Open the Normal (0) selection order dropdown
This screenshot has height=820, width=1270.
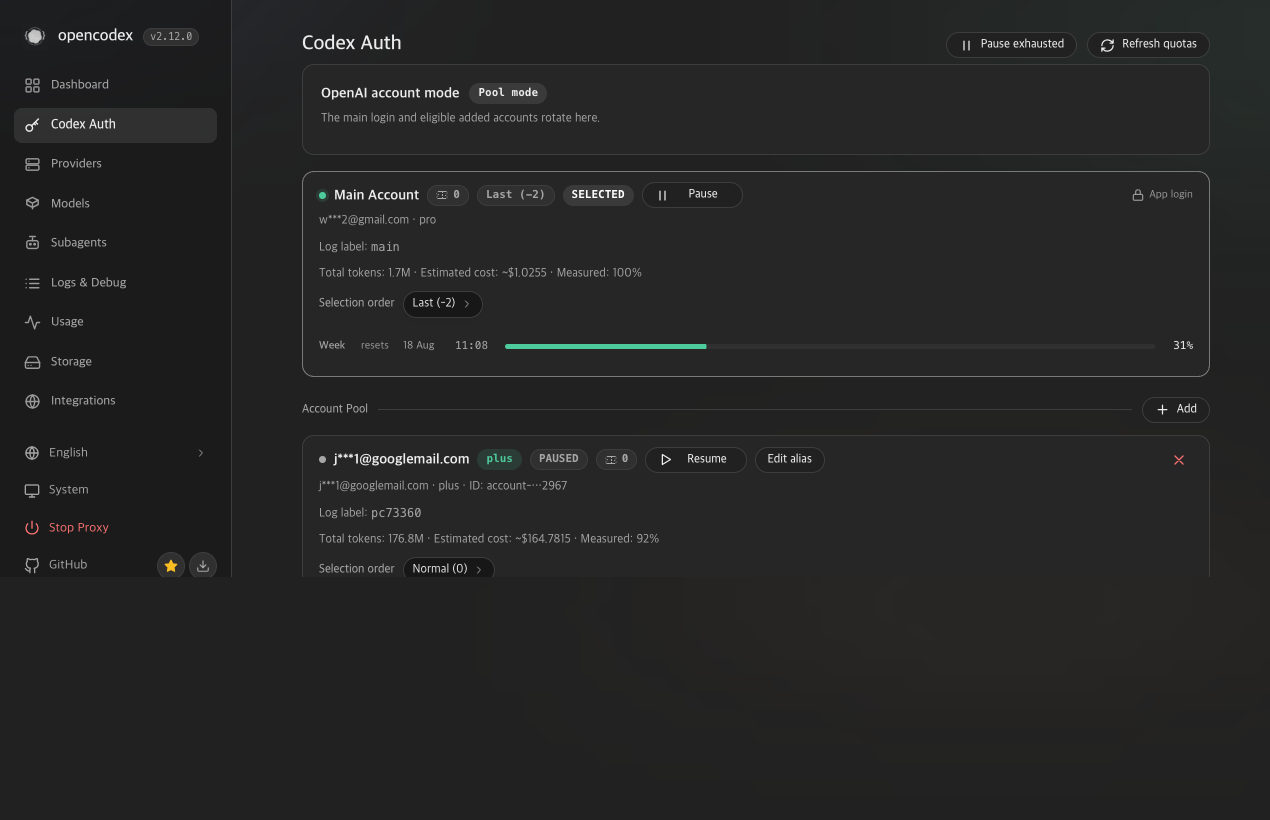448,568
